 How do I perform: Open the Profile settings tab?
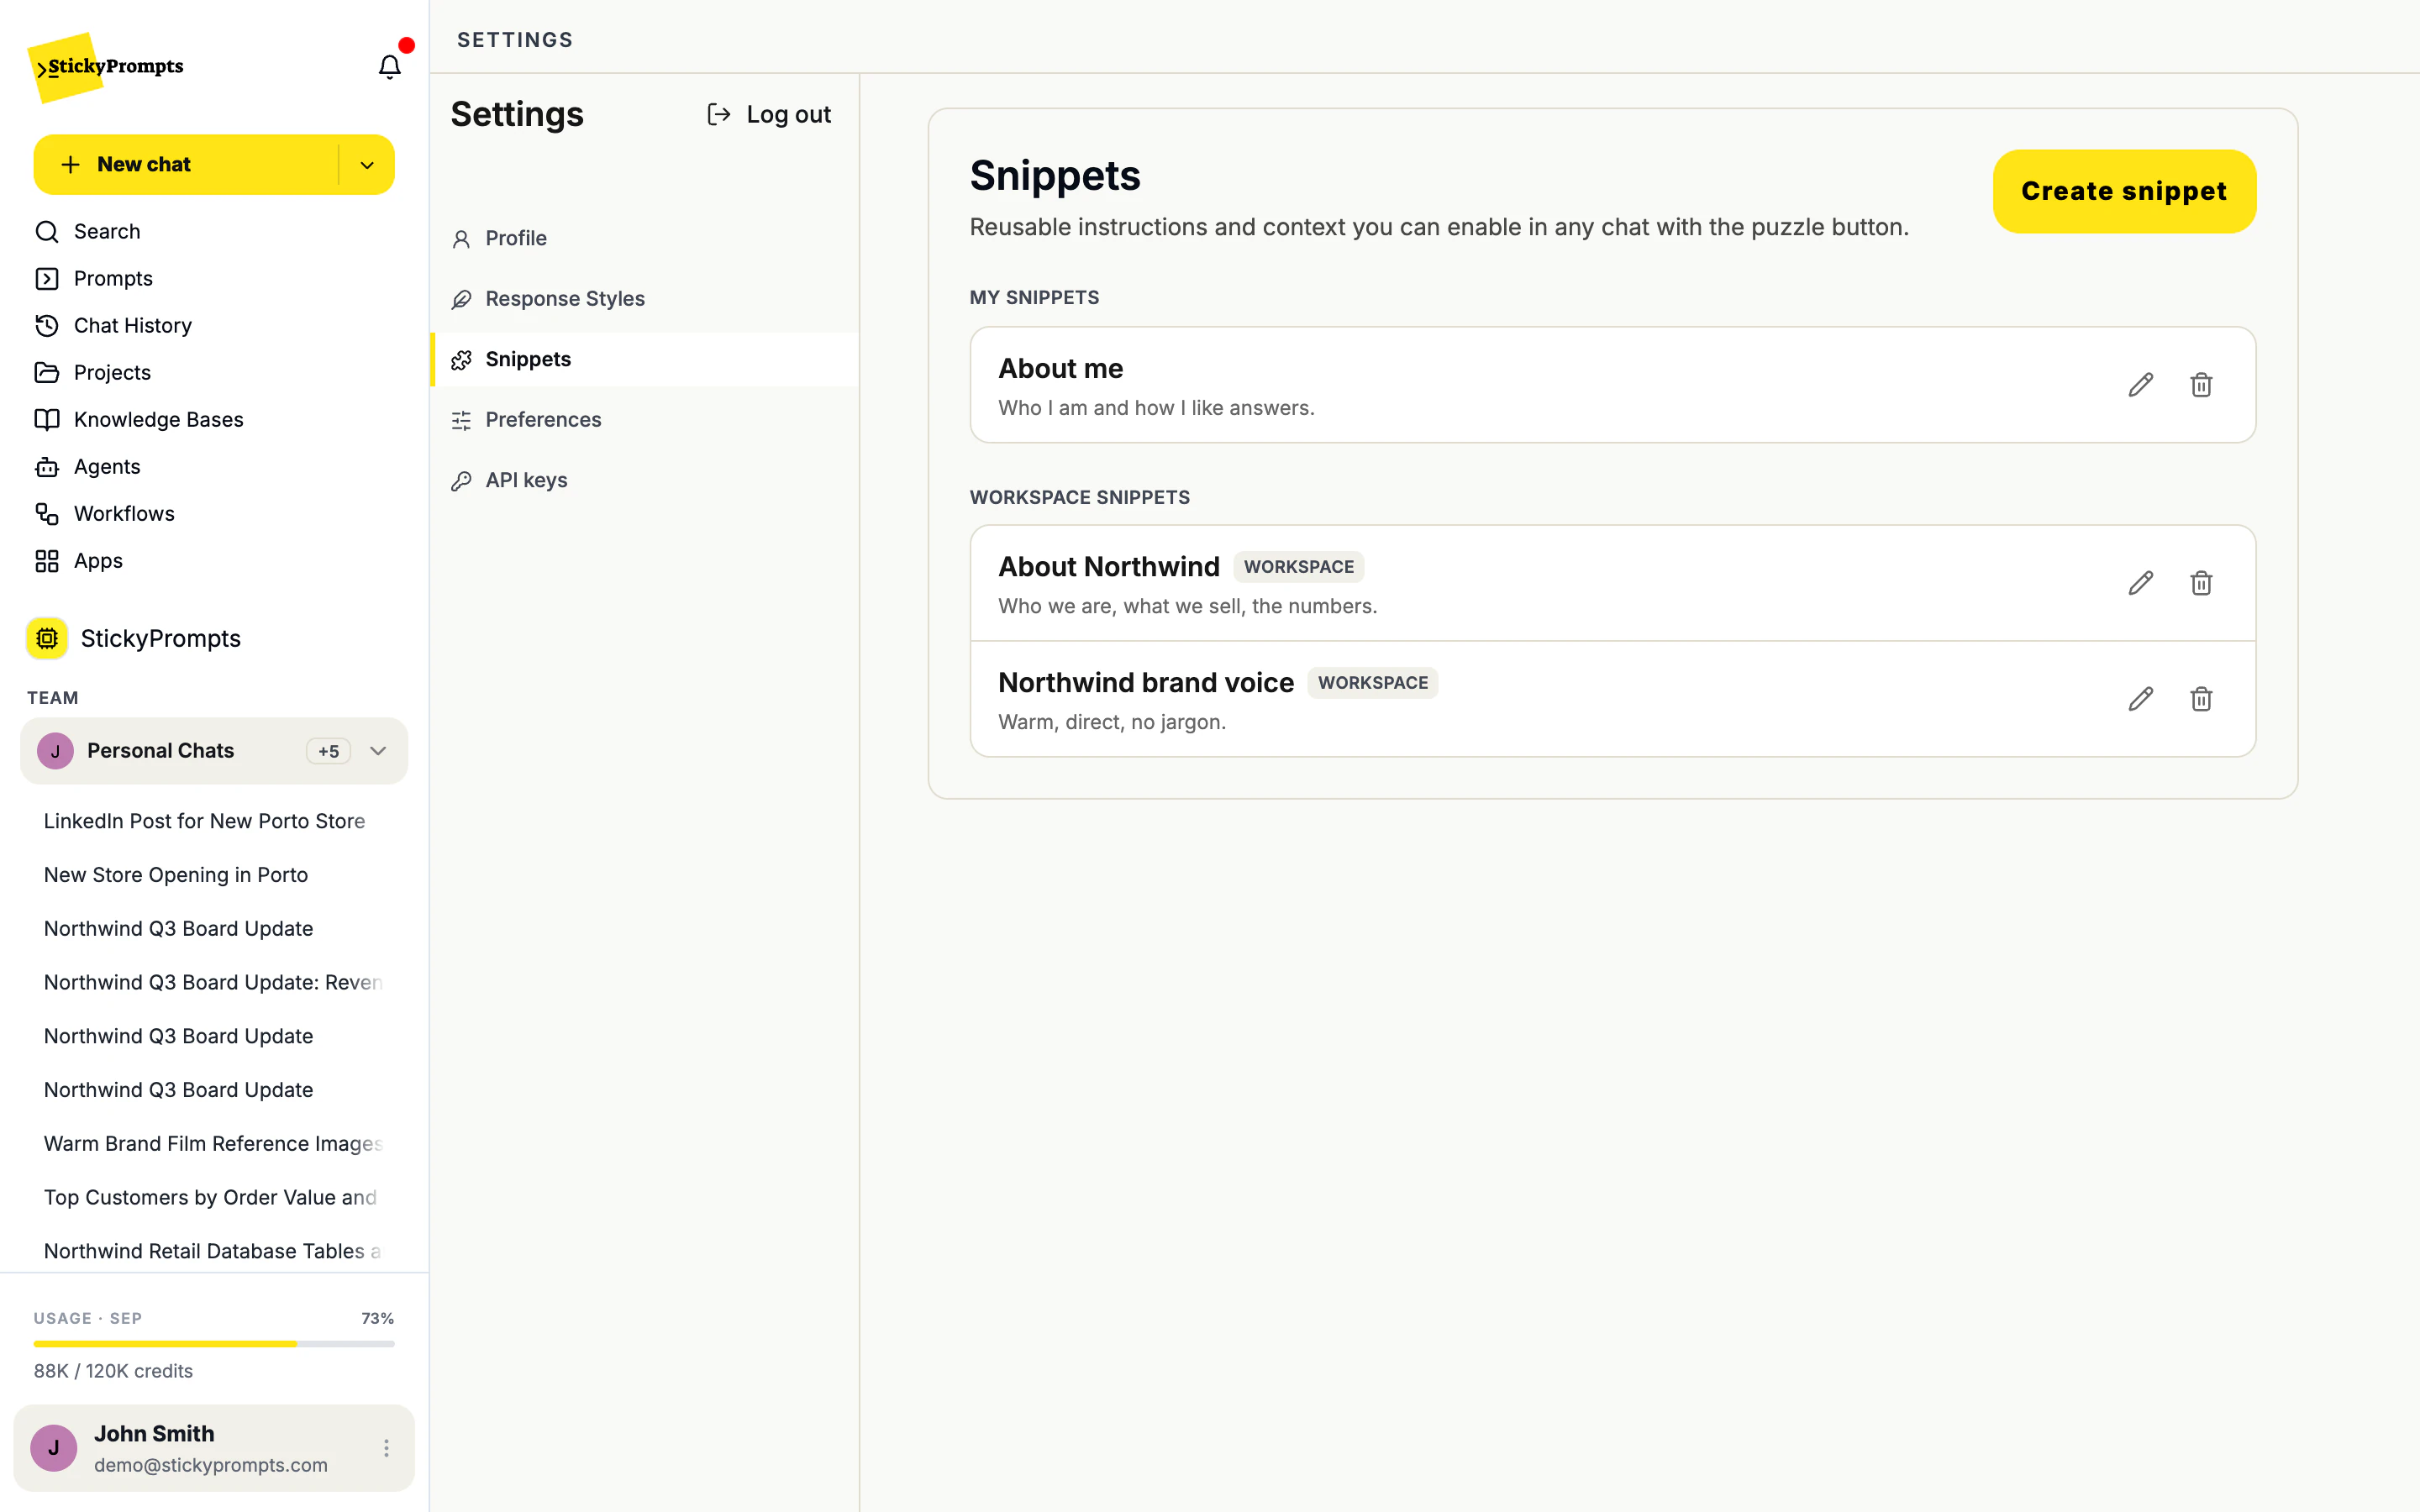tap(645, 239)
